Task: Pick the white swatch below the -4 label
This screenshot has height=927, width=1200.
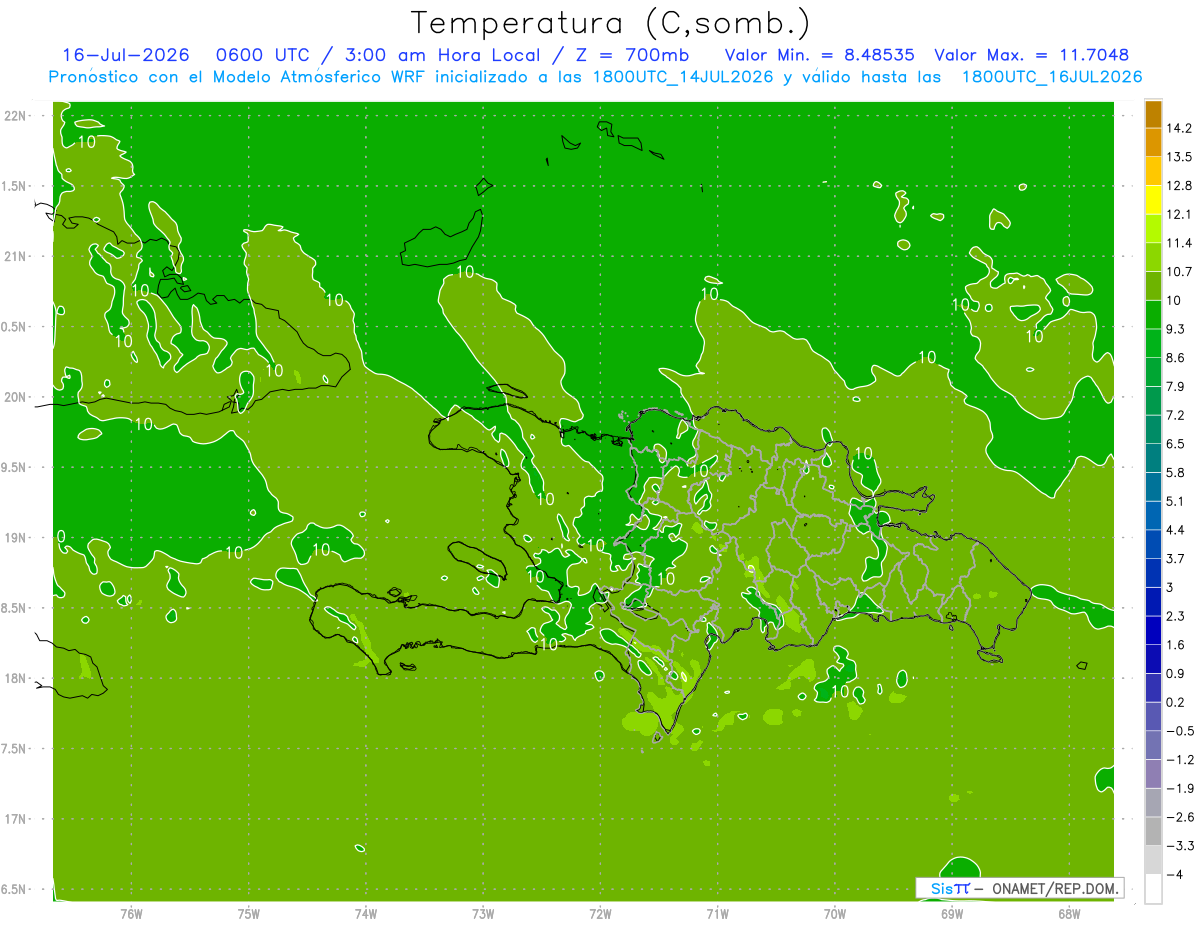Action: [1152, 888]
